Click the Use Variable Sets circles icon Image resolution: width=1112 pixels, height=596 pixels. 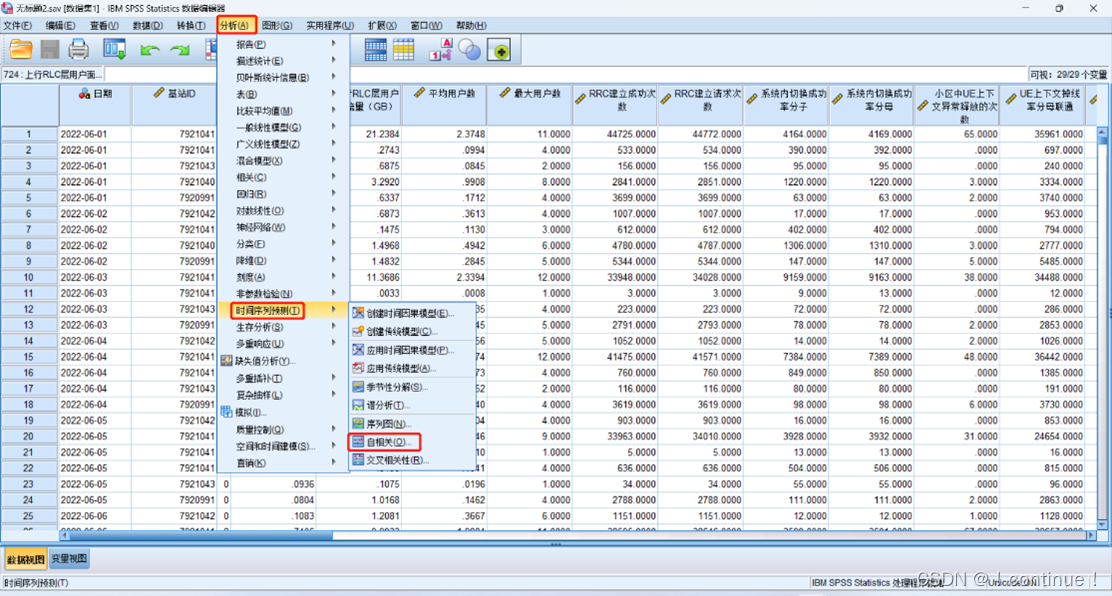click(x=469, y=50)
